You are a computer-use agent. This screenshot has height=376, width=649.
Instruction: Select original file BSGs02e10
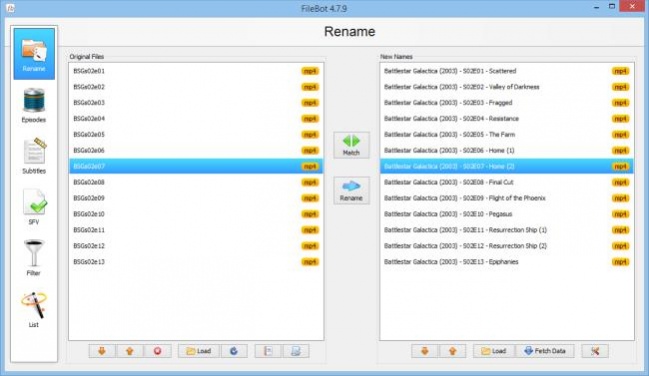point(196,214)
